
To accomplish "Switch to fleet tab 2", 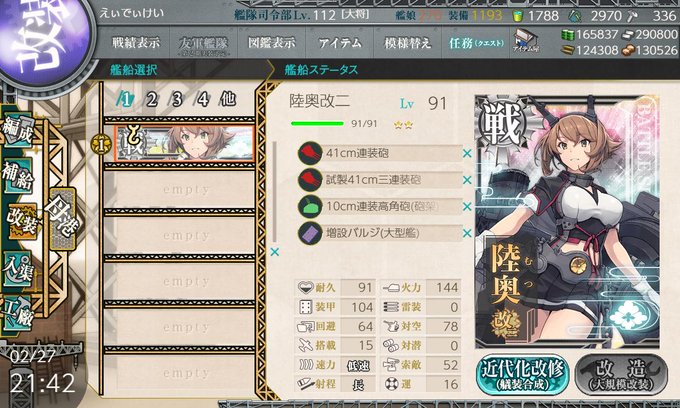I will [x=151, y=100].
